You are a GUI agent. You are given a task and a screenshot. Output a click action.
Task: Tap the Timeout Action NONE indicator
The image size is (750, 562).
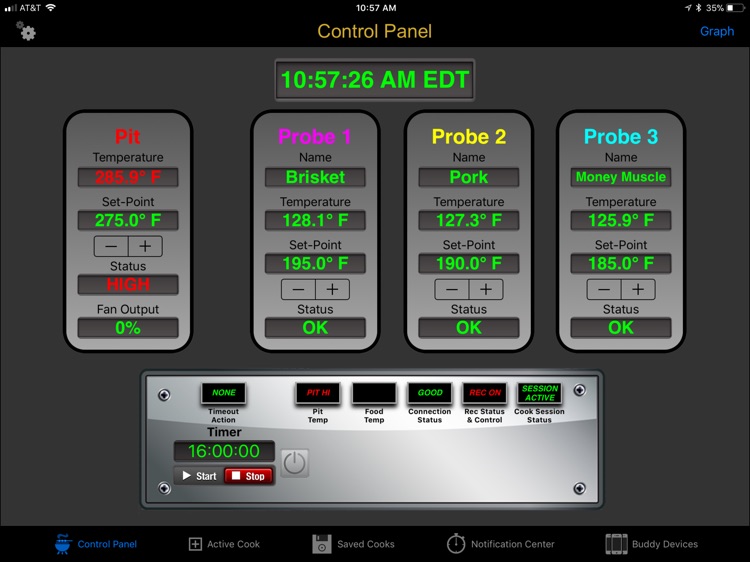223,393
